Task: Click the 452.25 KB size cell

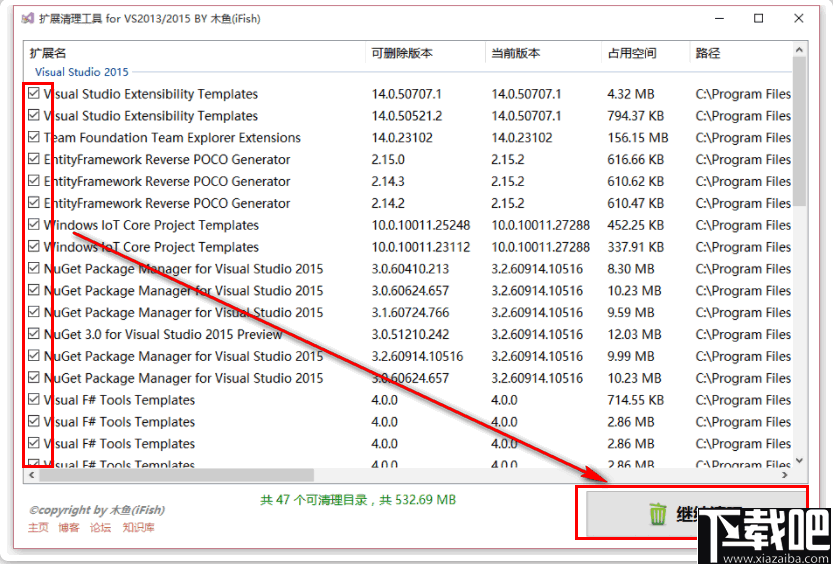Action: tap(635, 225)
